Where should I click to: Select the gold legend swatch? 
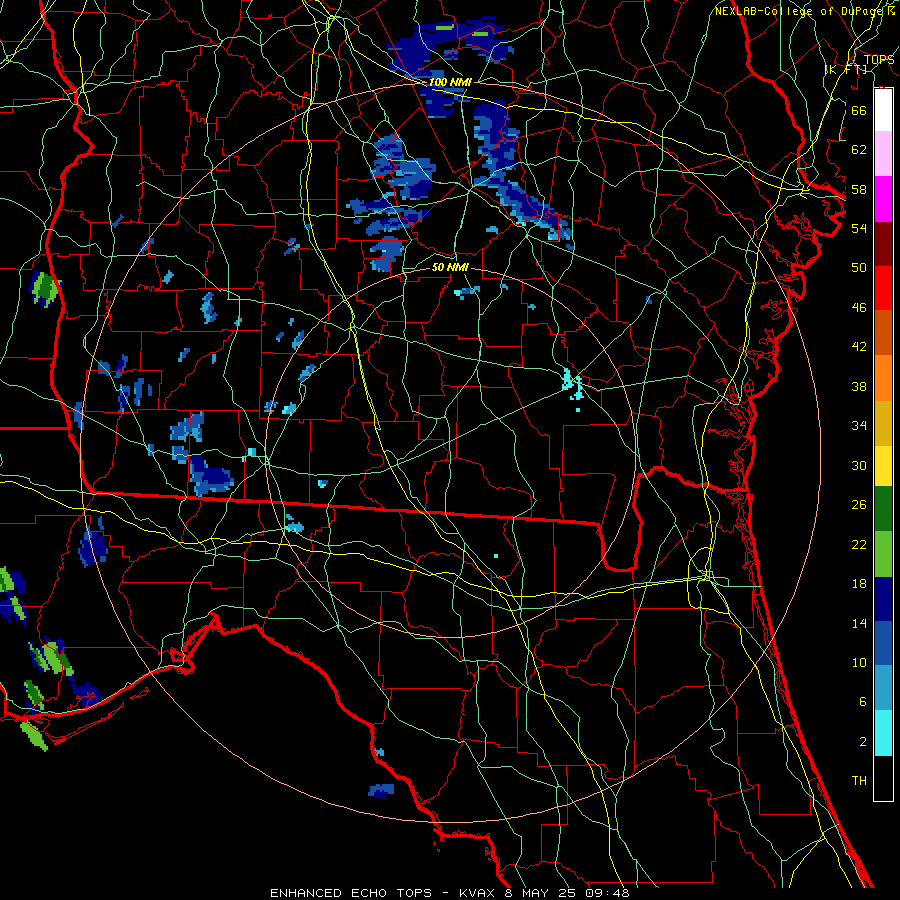tap(883, 423)
